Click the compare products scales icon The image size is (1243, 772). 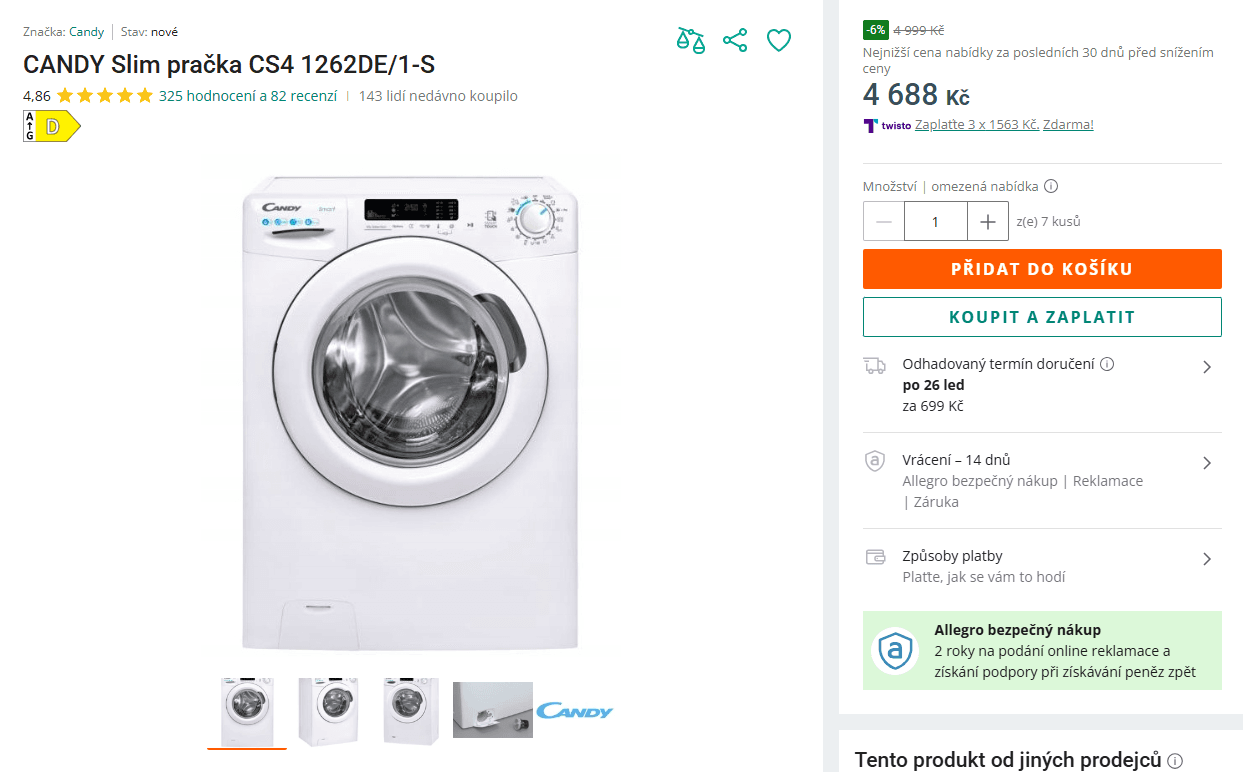click(x=690, y=41)
